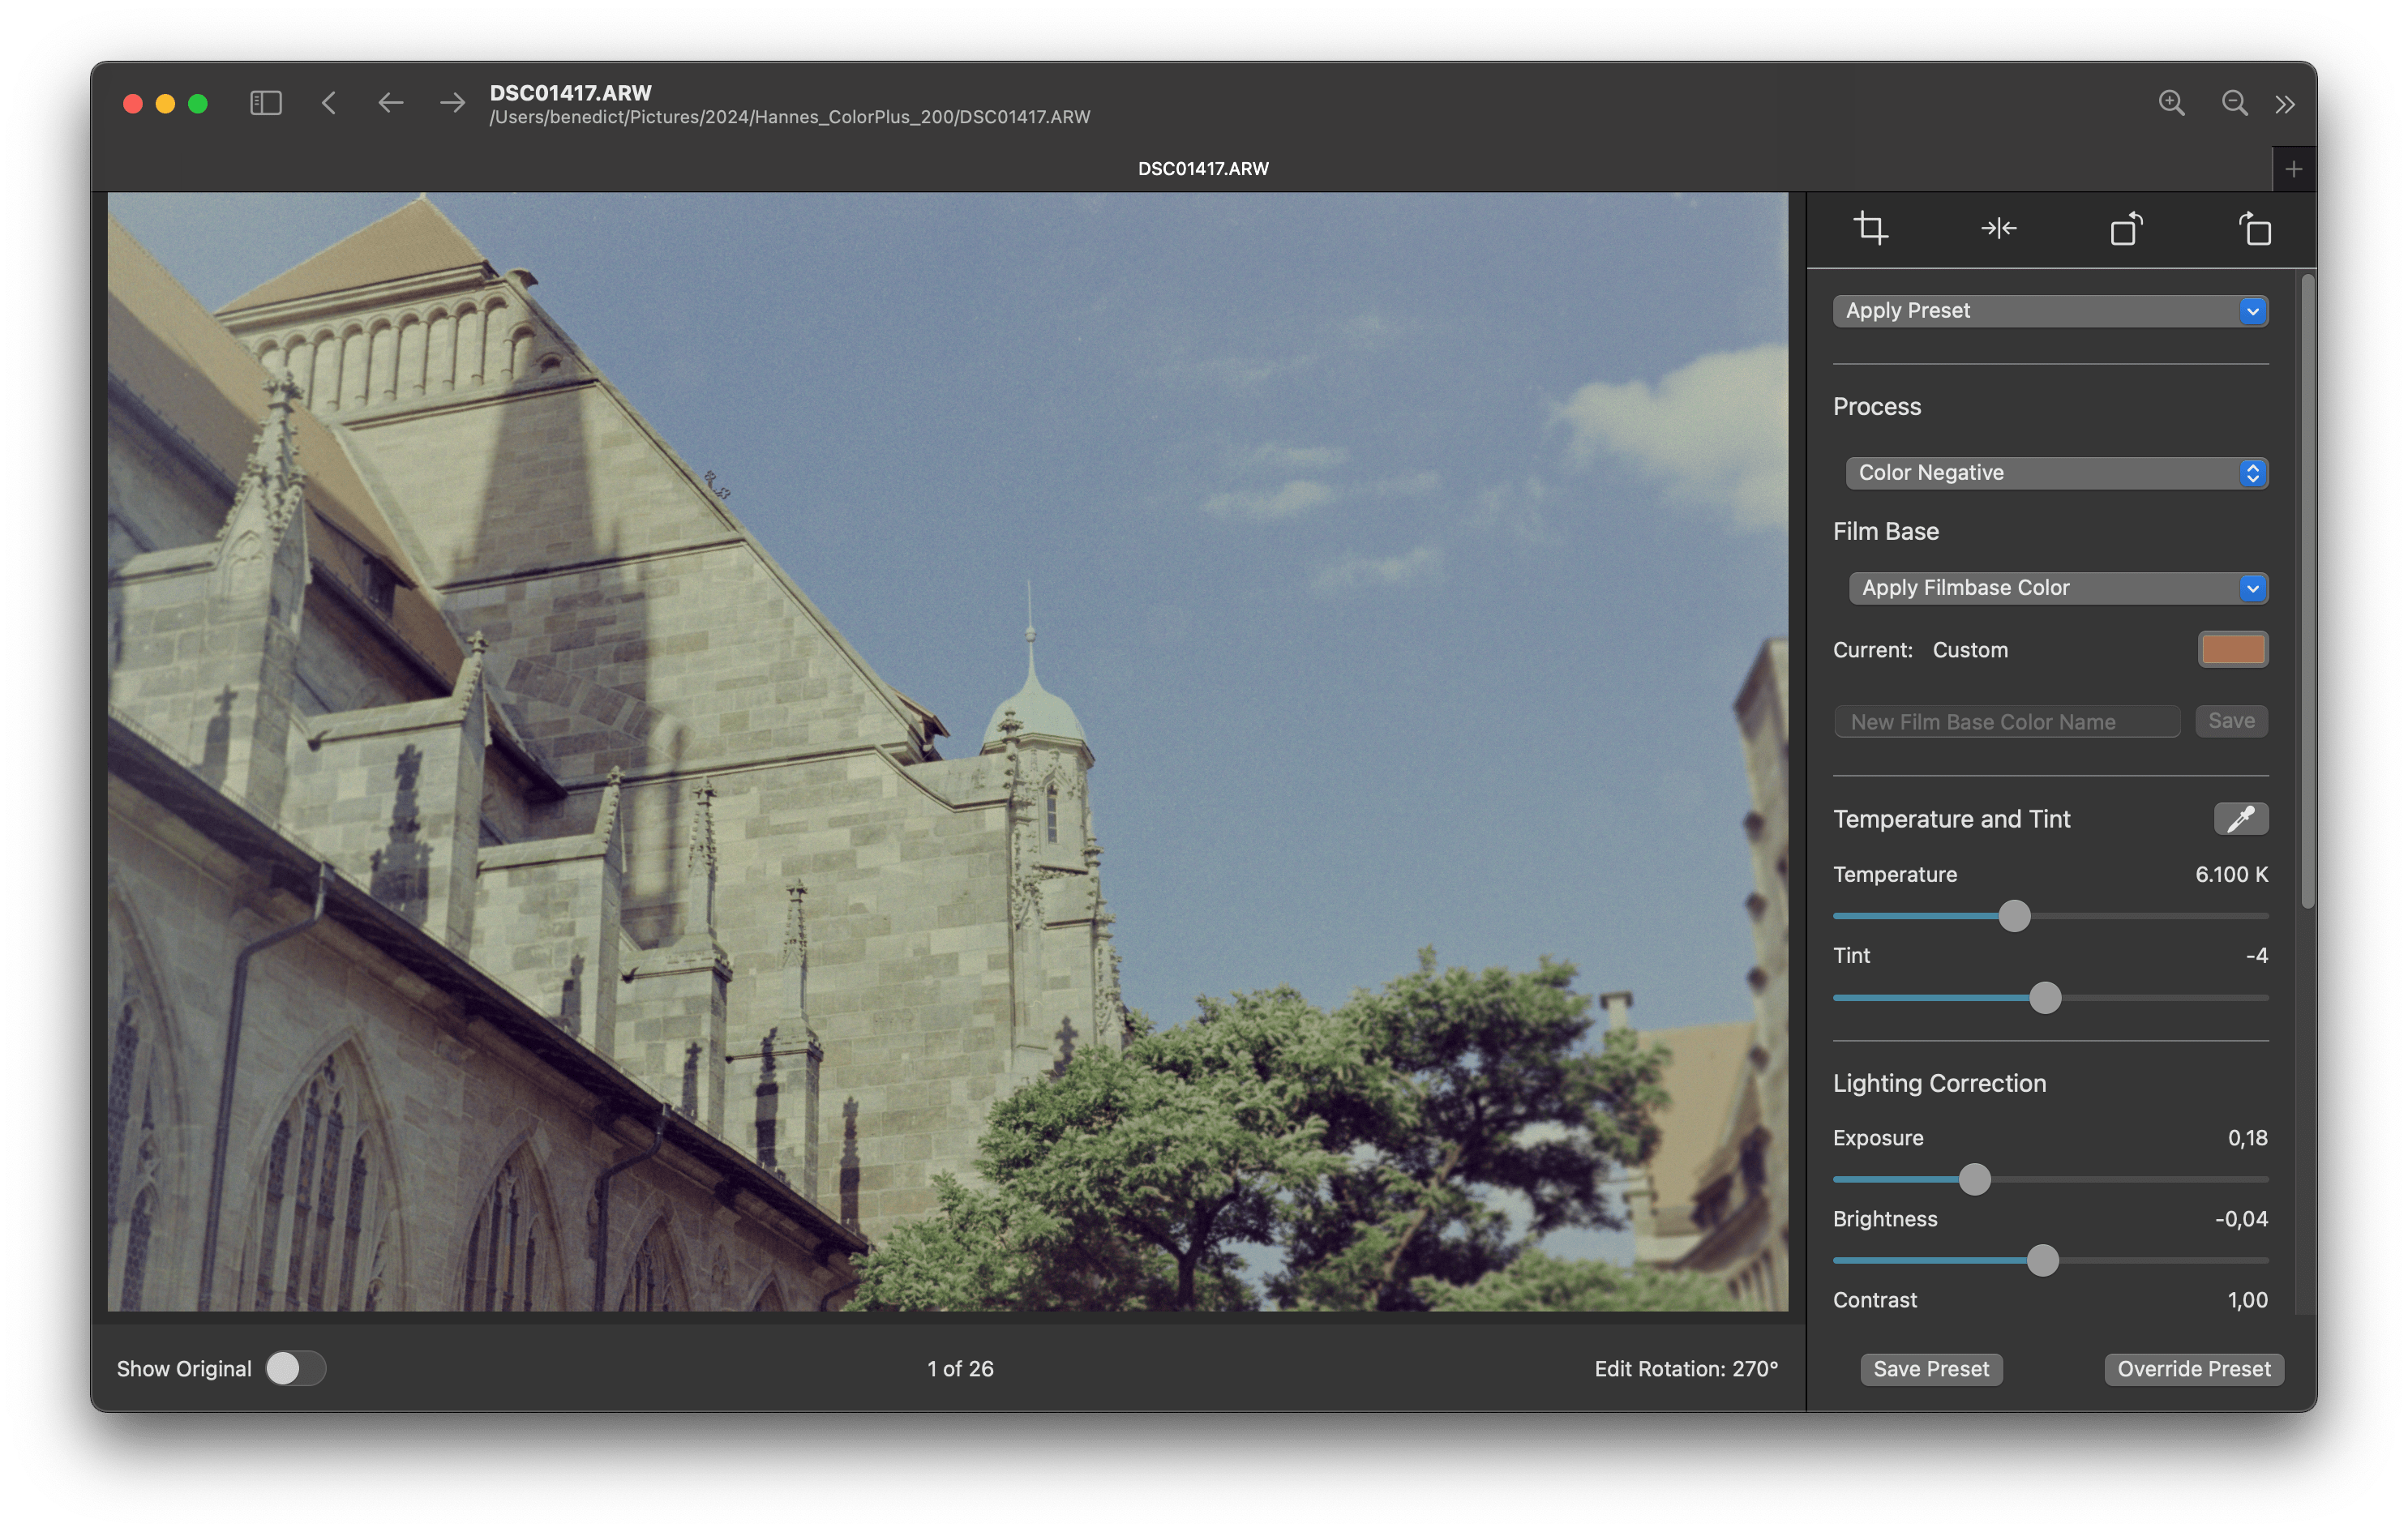Pick temperature with the eyedropper tool

(x=2240, y=818)
